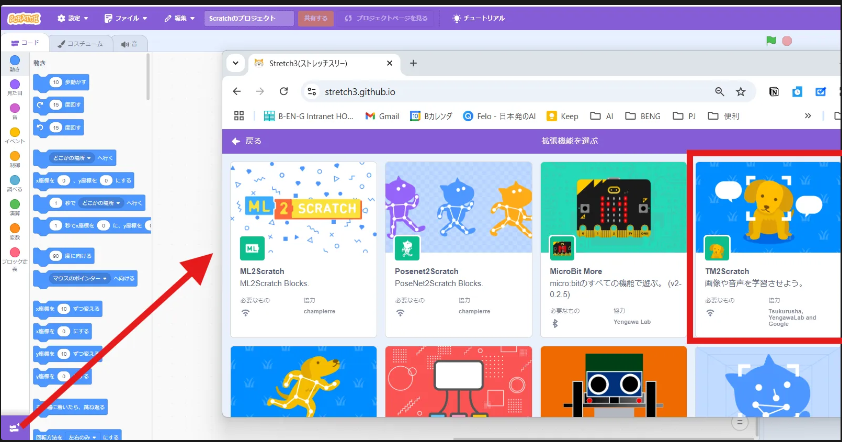Click the zoom magnifier icon in address bar
This screenshot has height=442, width=842.
[x=720, y=92]
